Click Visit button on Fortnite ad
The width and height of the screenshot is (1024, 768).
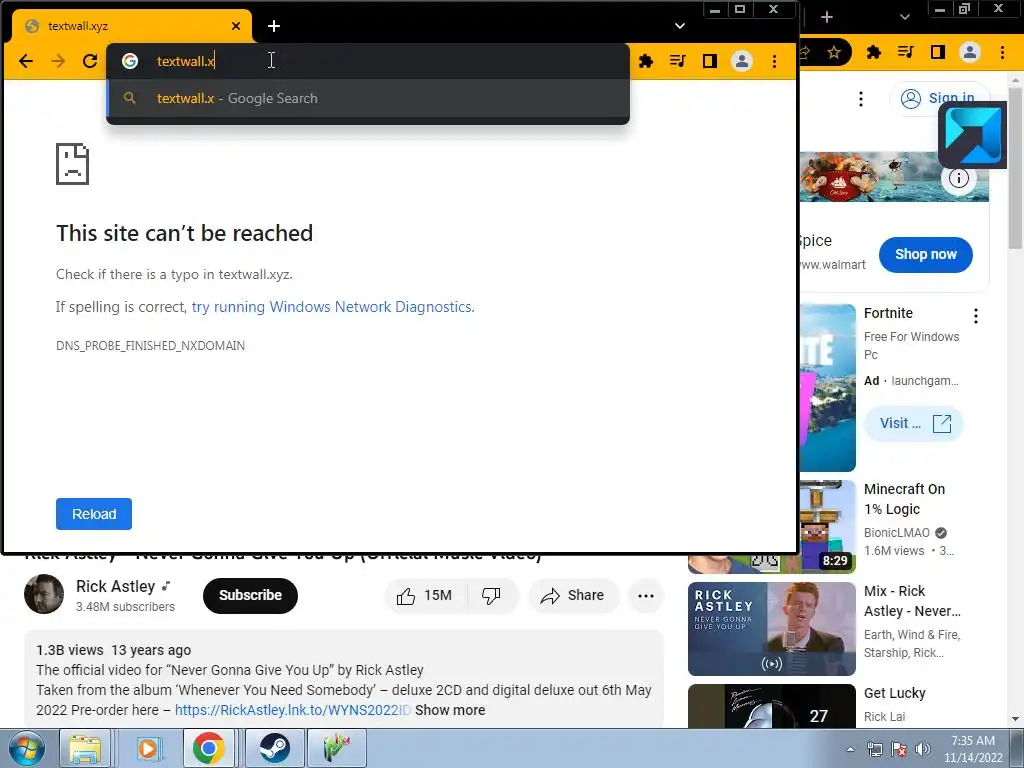914,423
